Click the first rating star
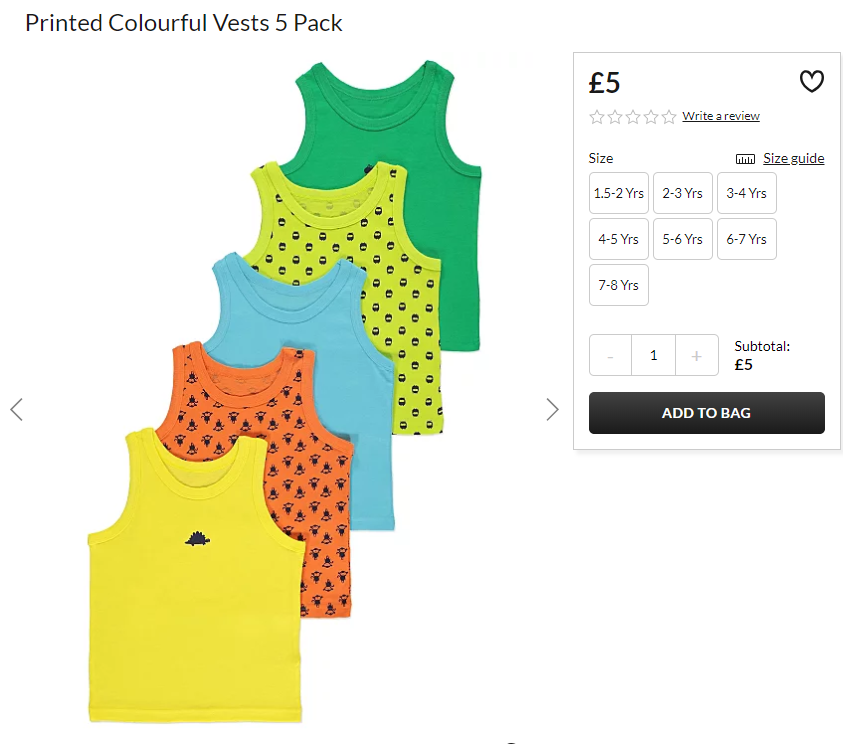 point(597,116)
